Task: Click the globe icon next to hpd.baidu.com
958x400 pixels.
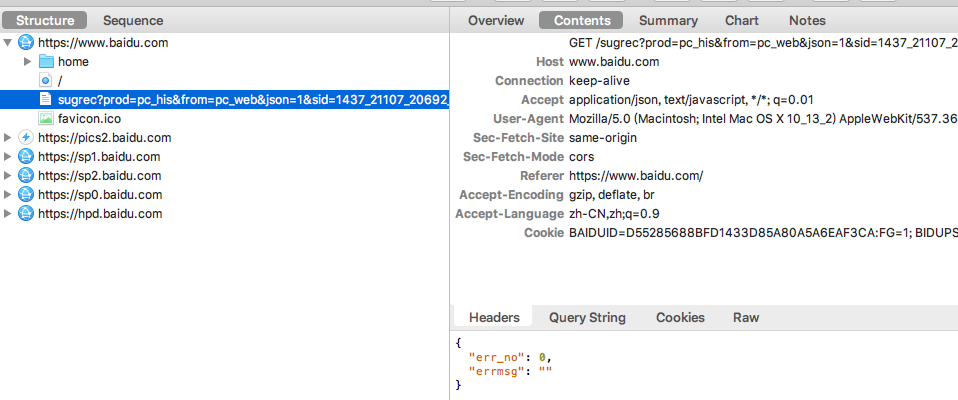Action: pos(26,213)
